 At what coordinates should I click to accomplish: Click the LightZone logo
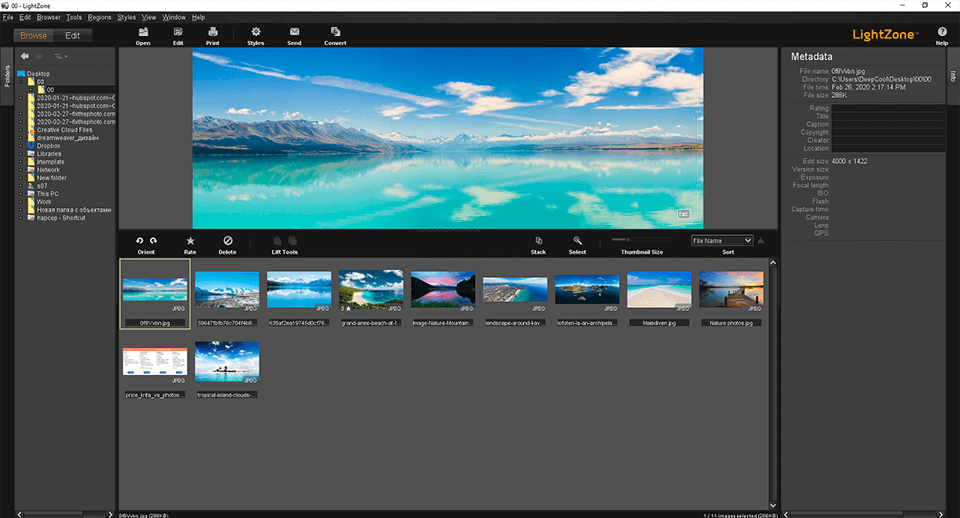pyautogui.click(x=885, y=35)
